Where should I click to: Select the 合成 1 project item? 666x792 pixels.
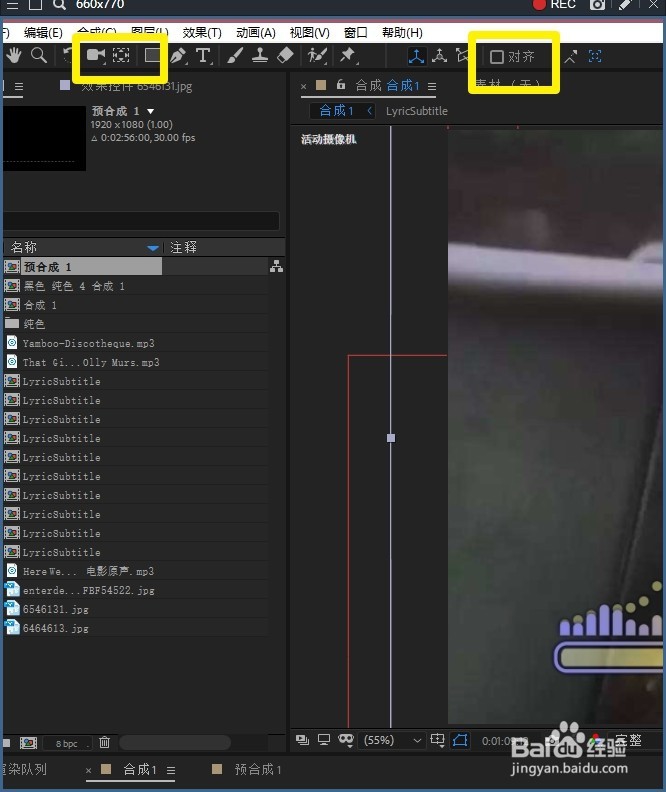(40, 305)
